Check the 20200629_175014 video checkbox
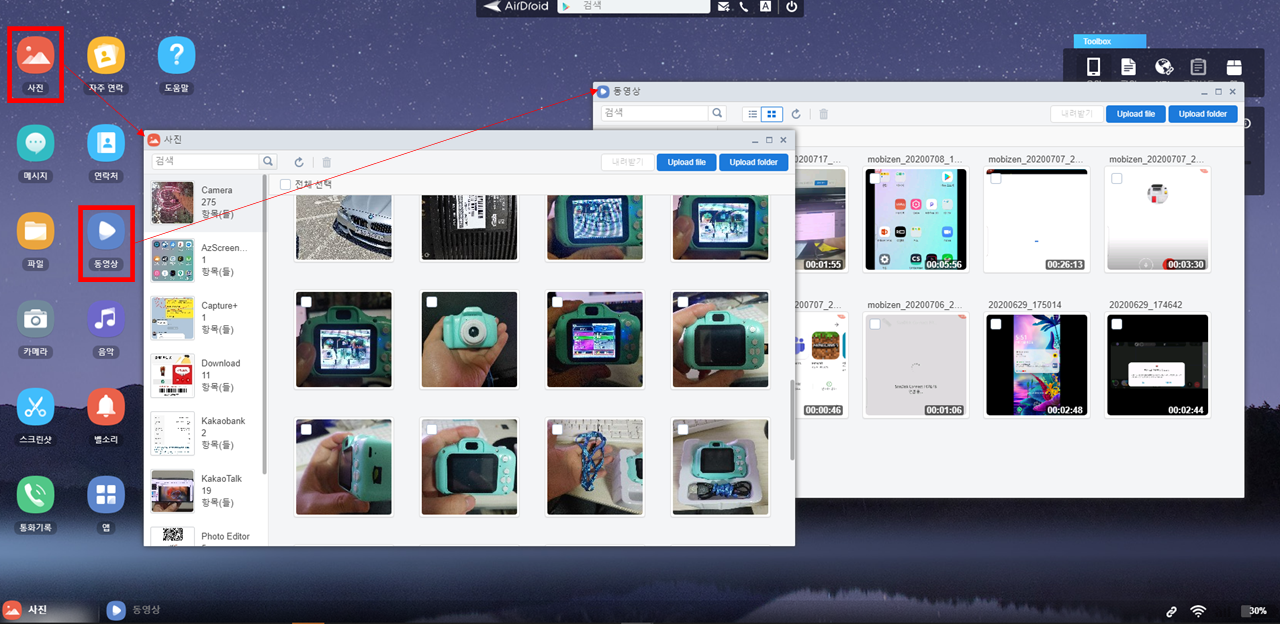The width and height of the screenshot is (1280, 624). tap(996, 324)
